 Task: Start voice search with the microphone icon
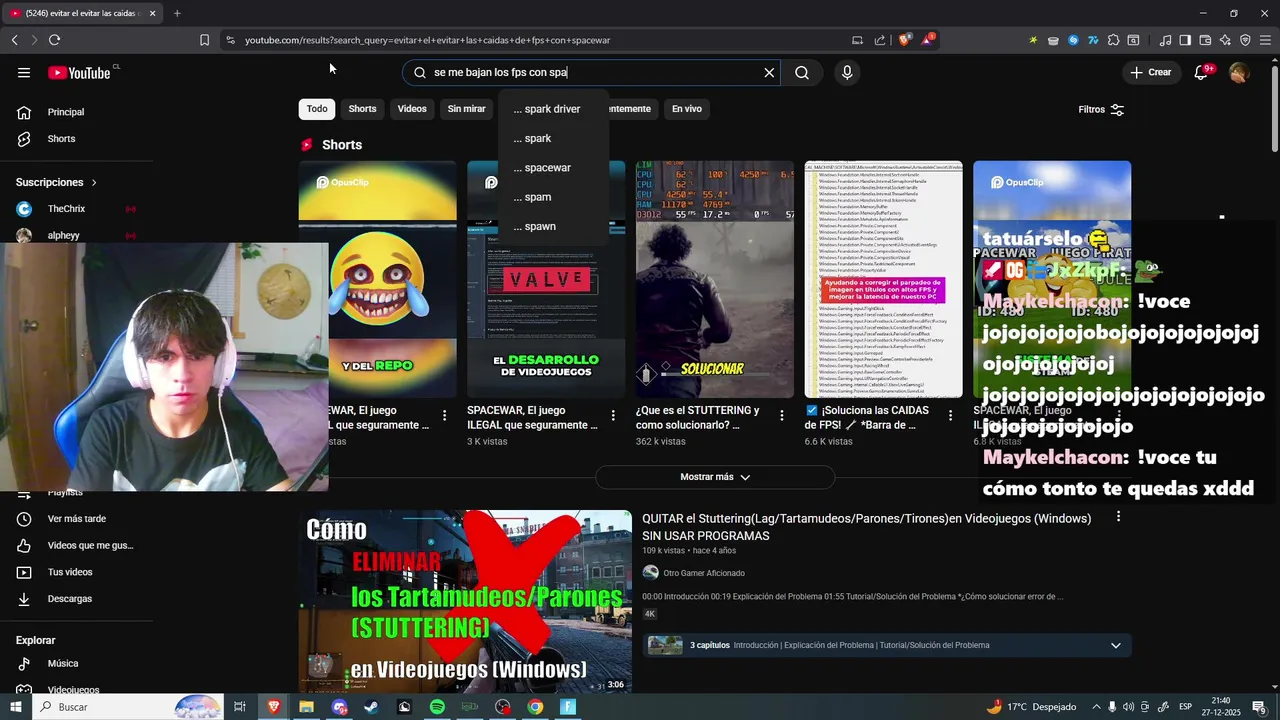coord(847,72)
